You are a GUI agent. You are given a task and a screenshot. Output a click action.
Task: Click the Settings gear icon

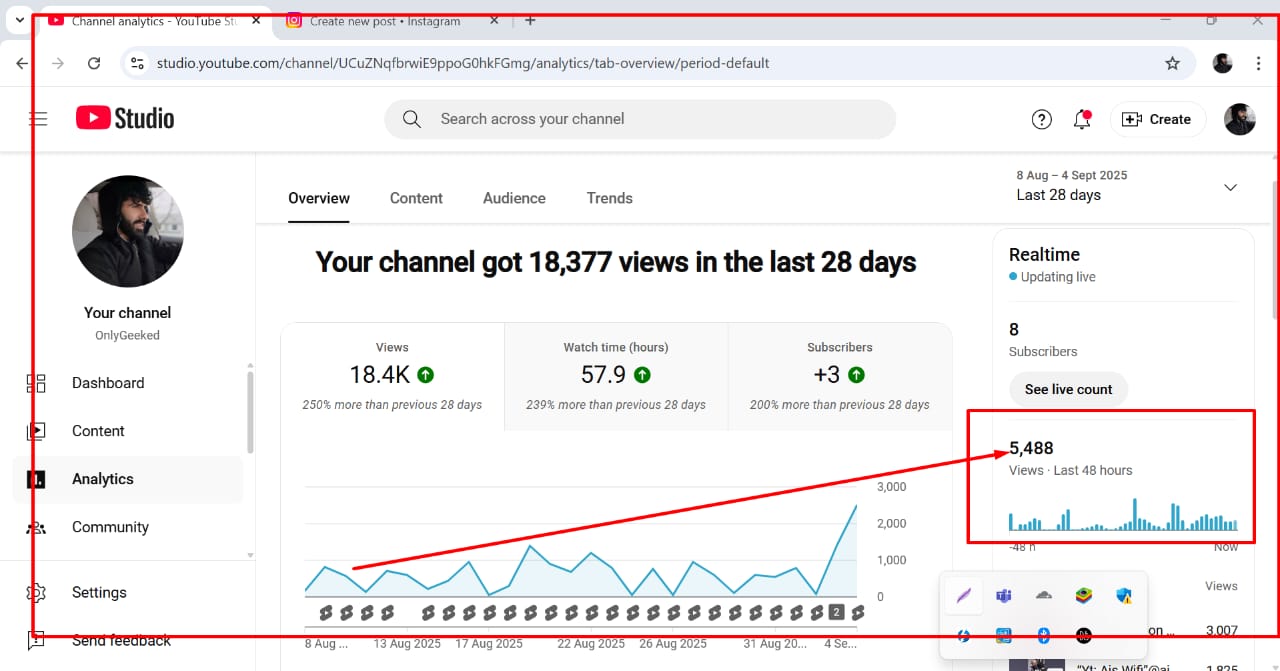click(36, 592)
